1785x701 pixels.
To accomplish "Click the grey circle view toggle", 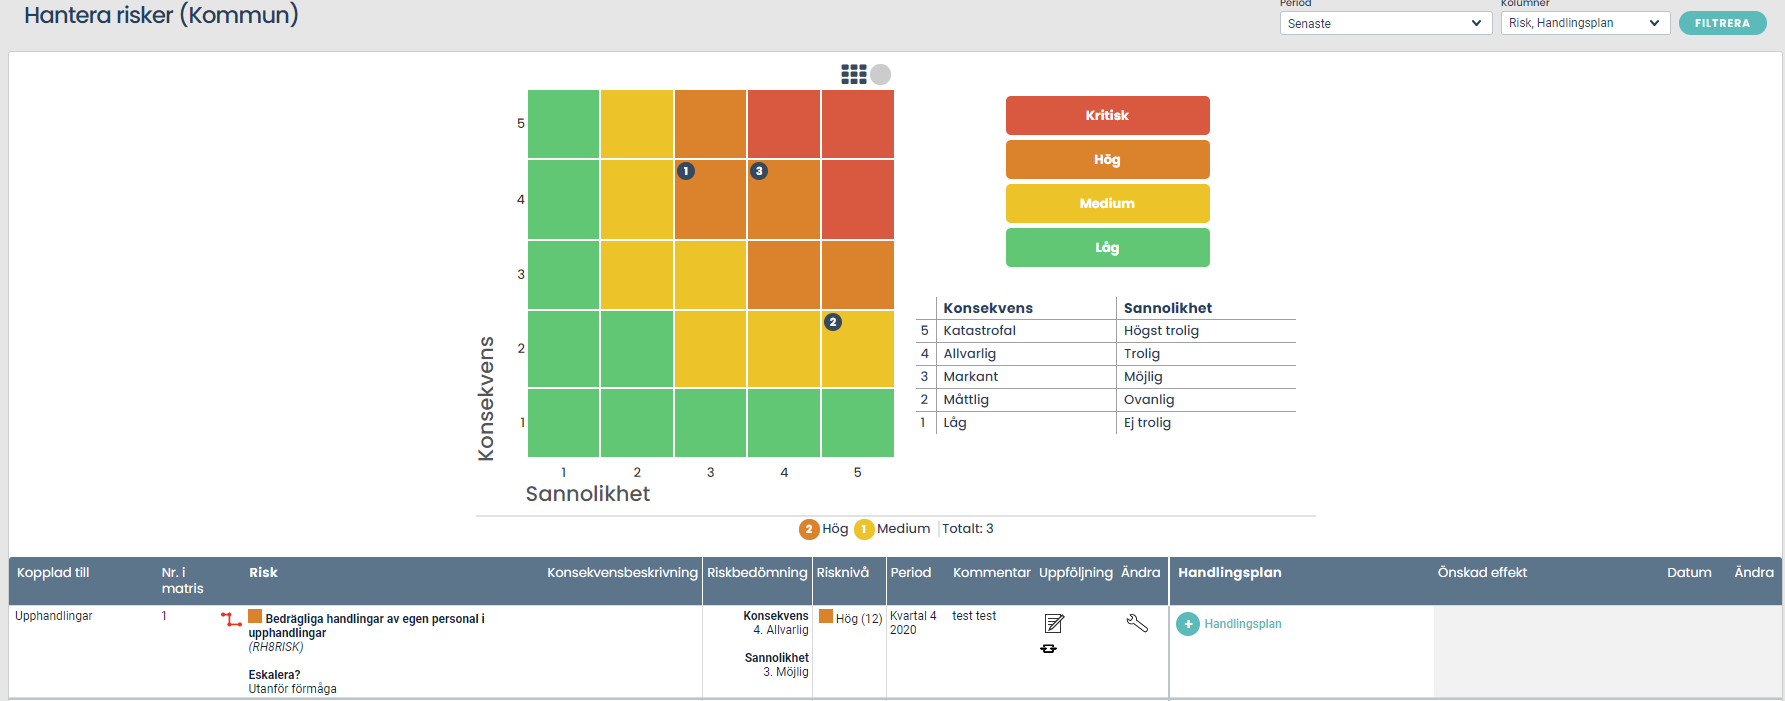I will (880, 74).
